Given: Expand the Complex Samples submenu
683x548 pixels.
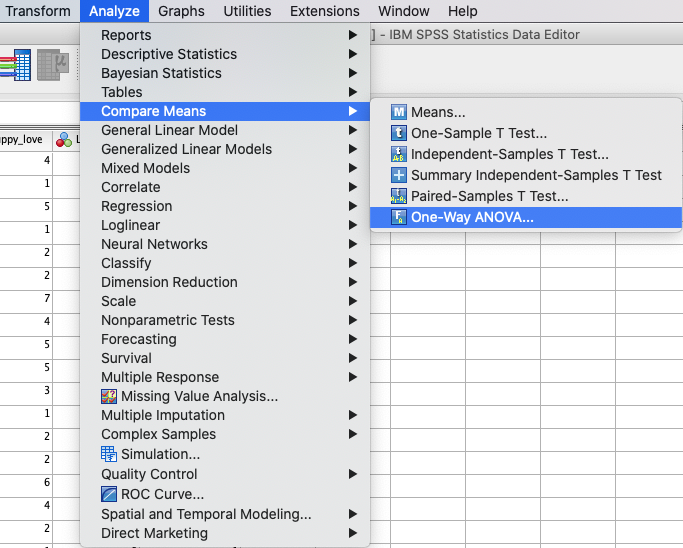Looking at the screenshot, I should (x=225, y=434).
